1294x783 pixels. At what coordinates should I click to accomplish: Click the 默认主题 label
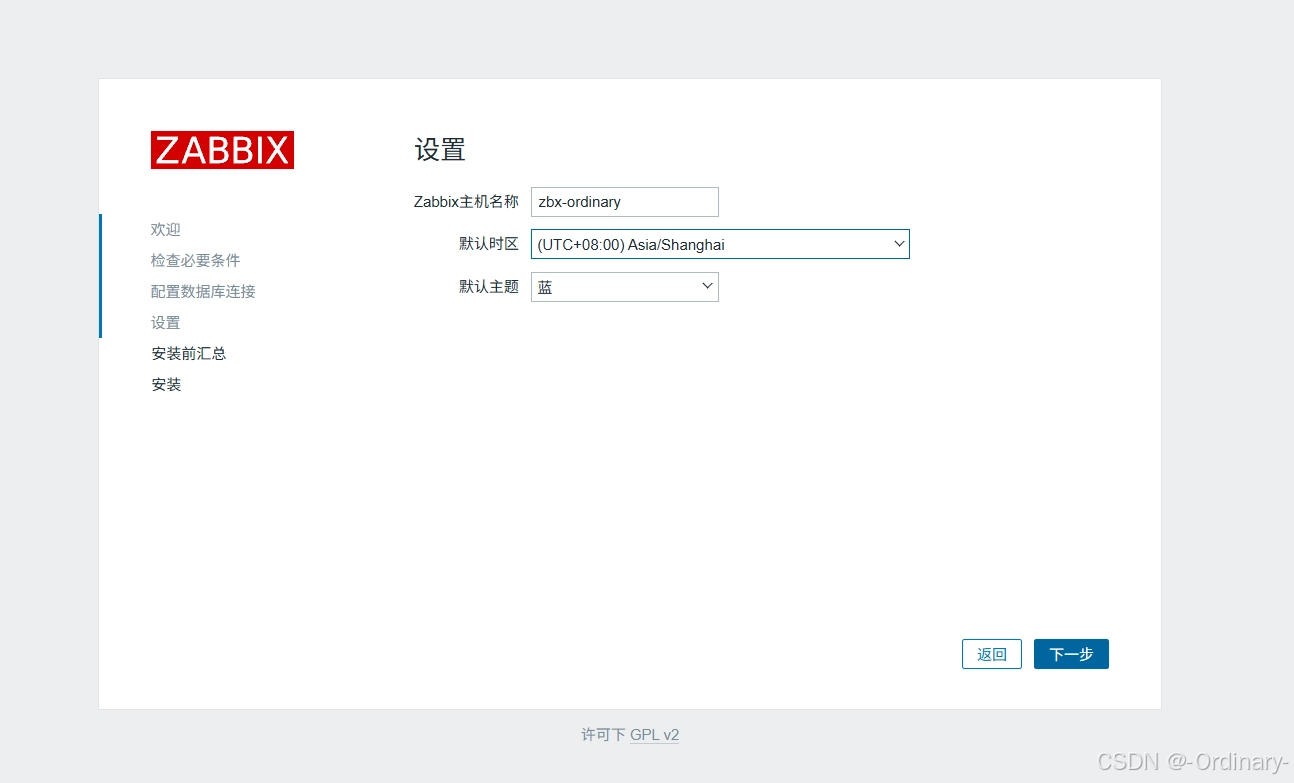[489, 287]
